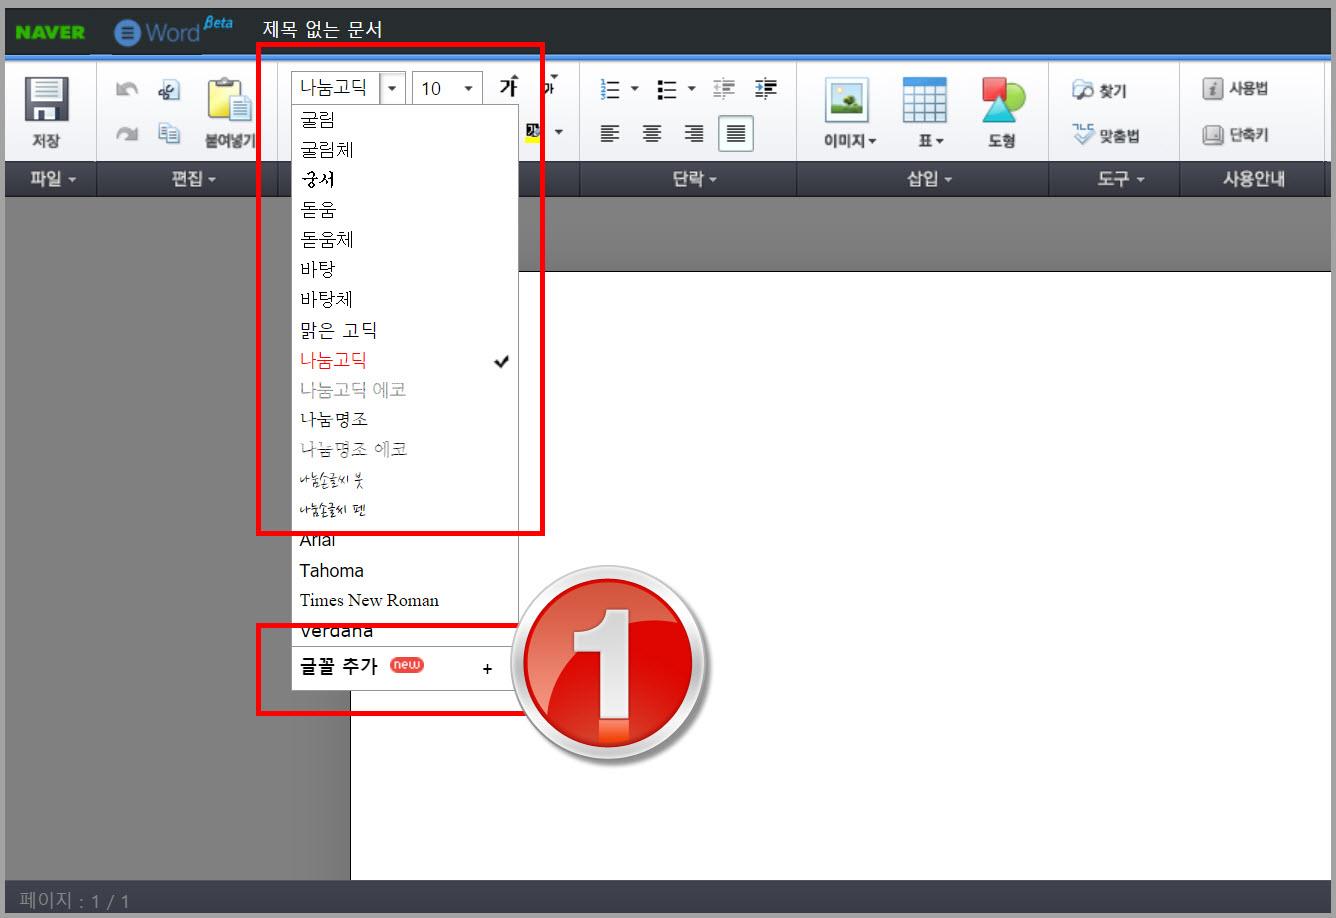Open the 삽입 group menu

pos(929,179)
